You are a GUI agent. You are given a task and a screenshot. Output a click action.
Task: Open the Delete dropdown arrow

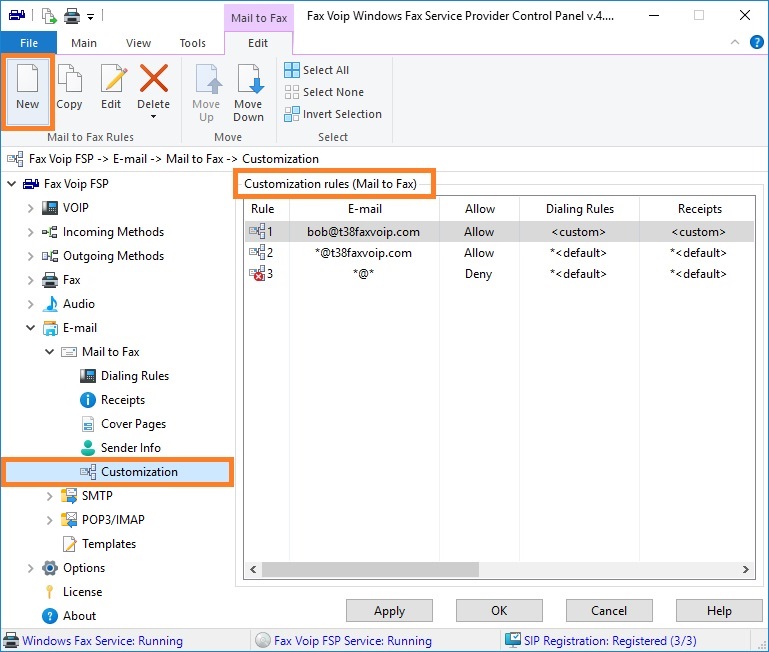pyautogui.click(x=154, y=117)
